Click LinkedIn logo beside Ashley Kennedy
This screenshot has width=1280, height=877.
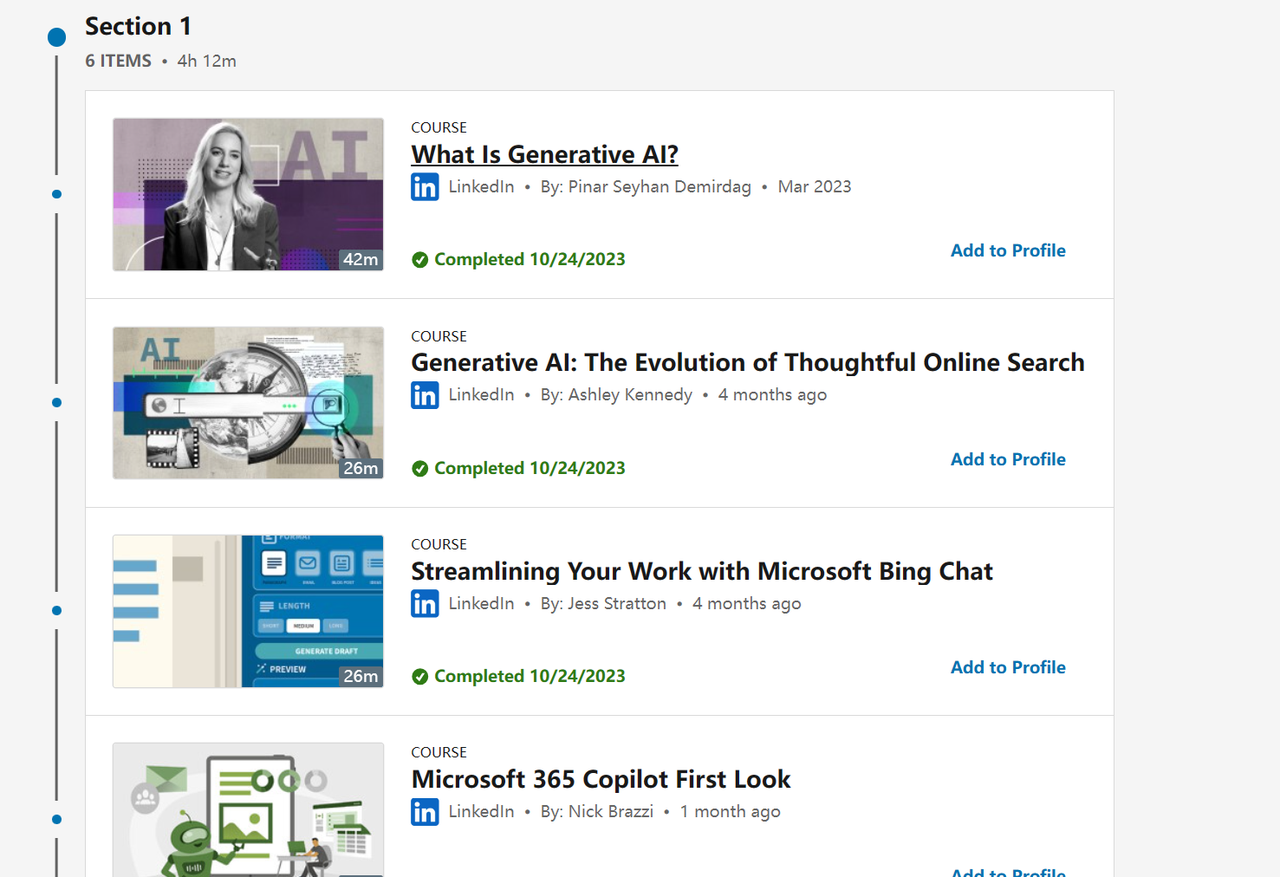pyautogui.click(x=425, y=395)
